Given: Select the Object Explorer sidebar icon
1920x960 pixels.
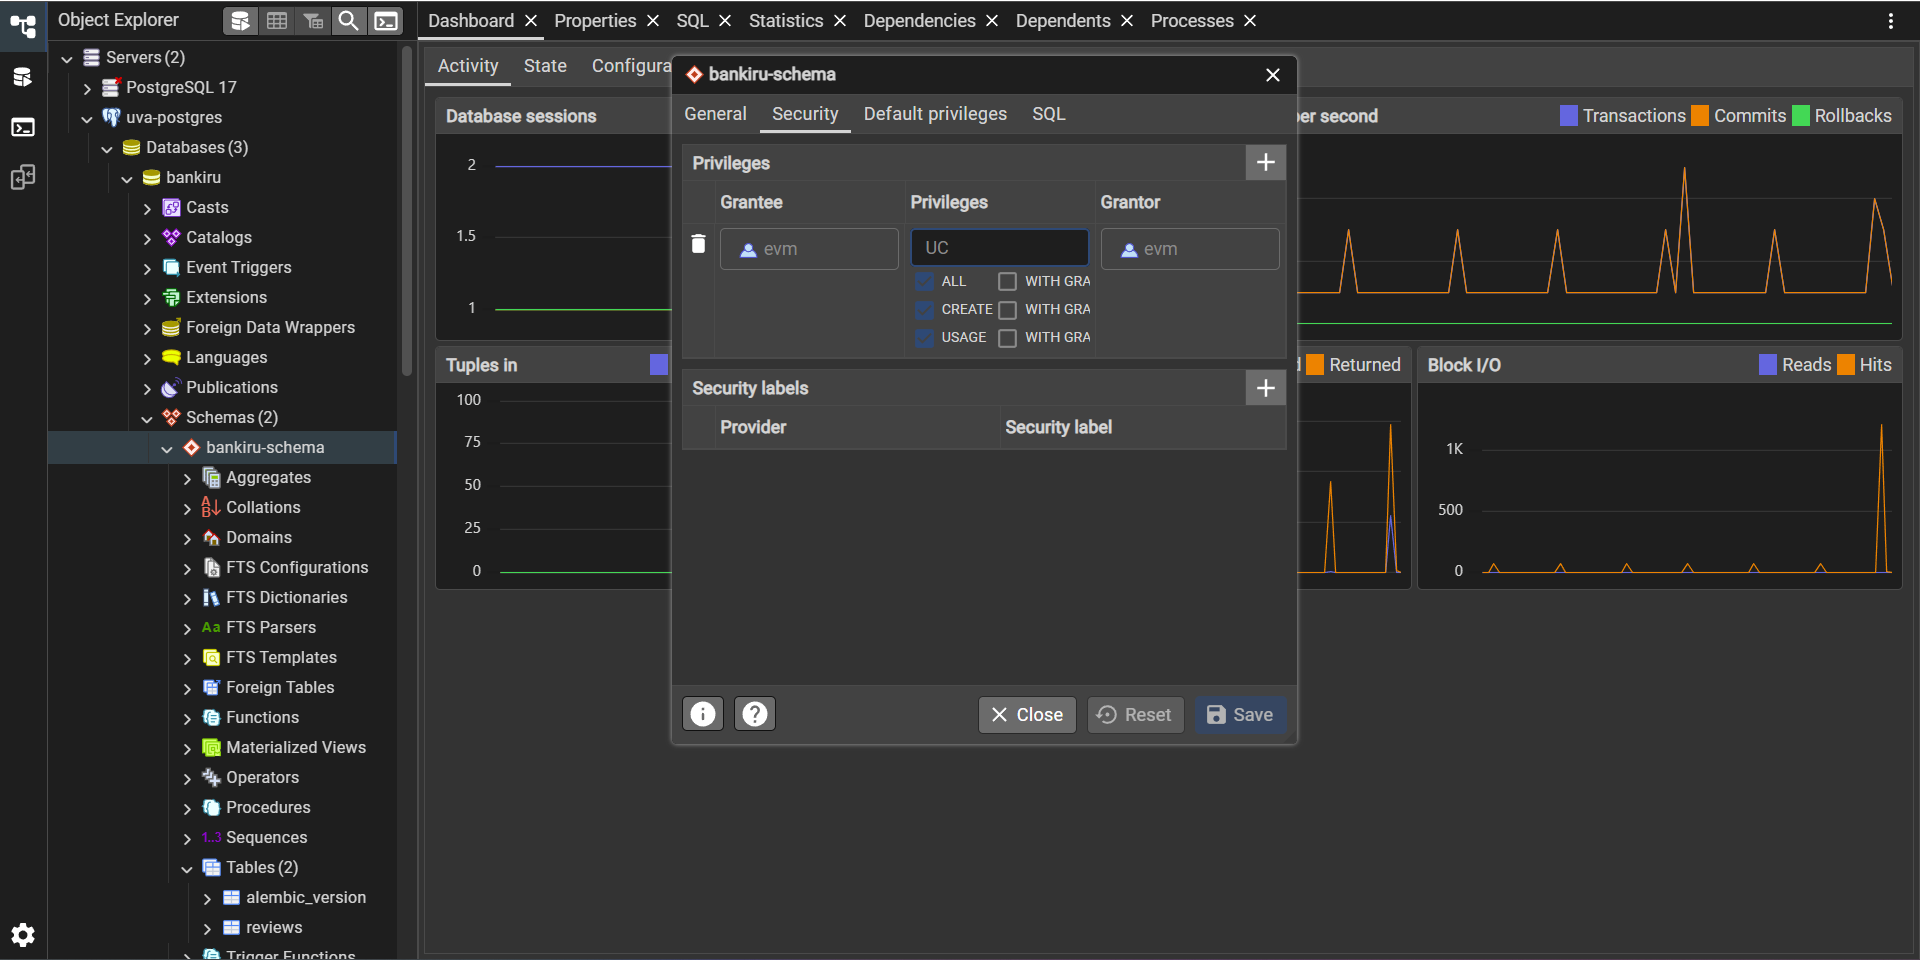Looking at the screenshot, I should (23, 26).
